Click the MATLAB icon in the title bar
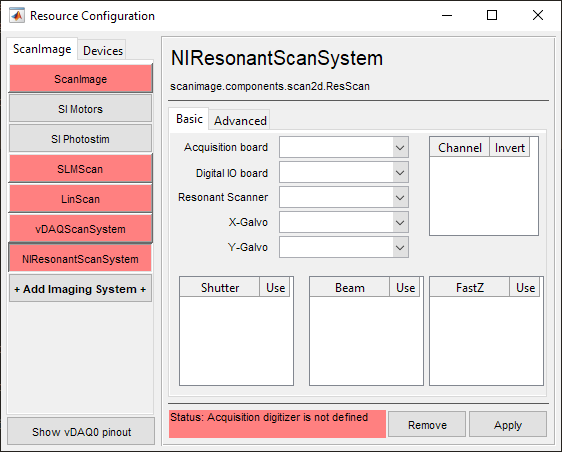This screenshot has height=452, width=562. pyautogui.click(x=17, y=15)
